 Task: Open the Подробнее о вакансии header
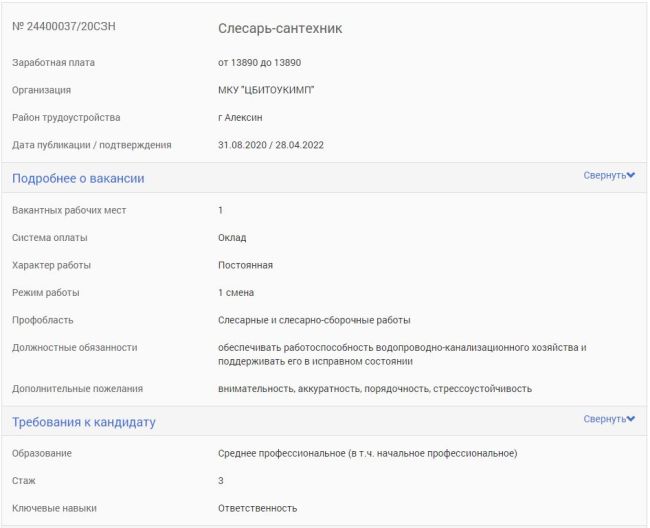pos(78,178)
